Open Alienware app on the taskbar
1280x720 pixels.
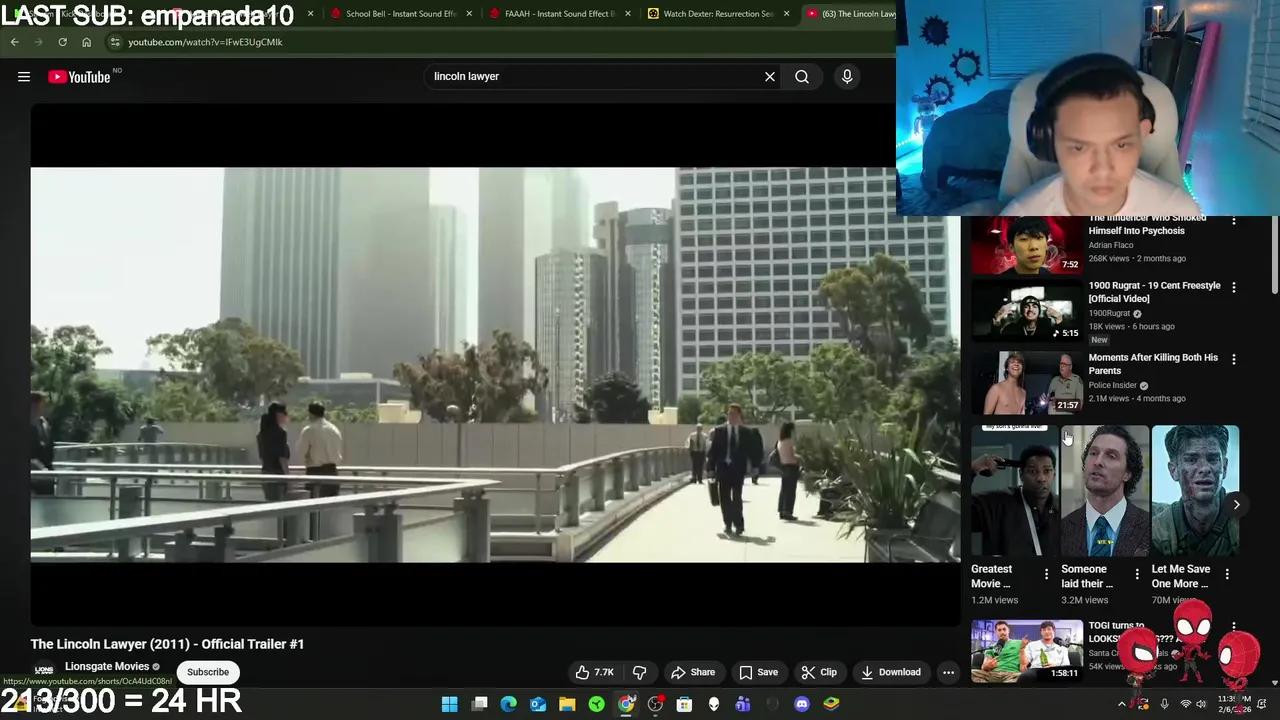[714, 704]
